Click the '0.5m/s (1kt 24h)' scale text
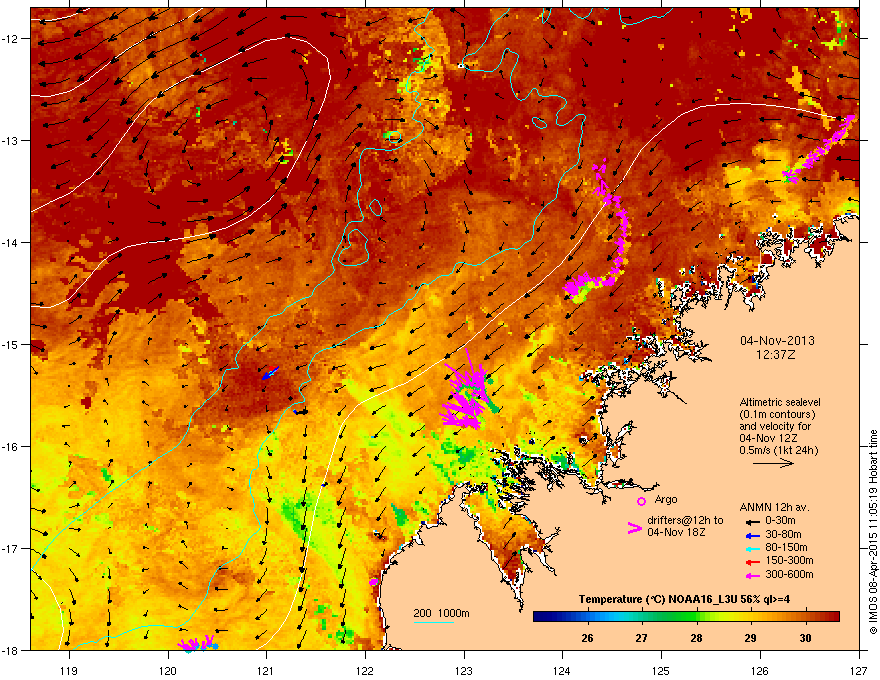The width and height of the screenshot is (880, 680). (x=778, y=450)
